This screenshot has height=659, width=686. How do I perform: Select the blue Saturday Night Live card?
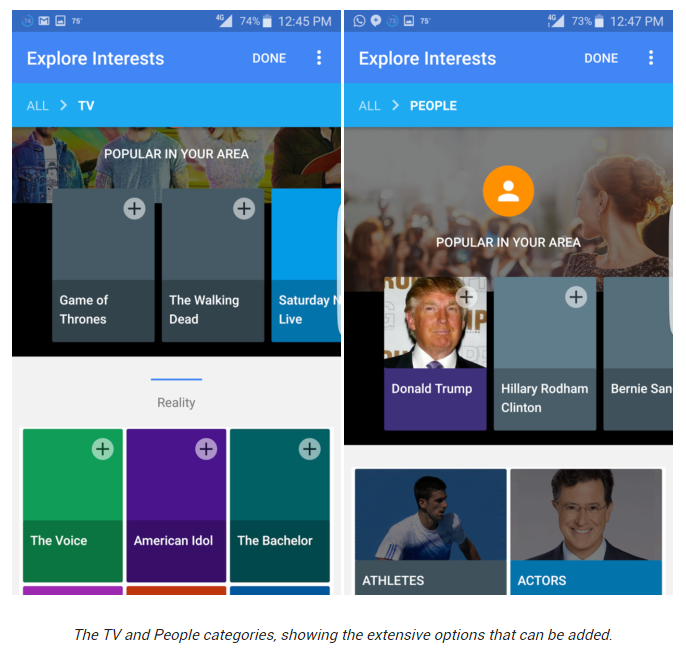tap(306, 265)
